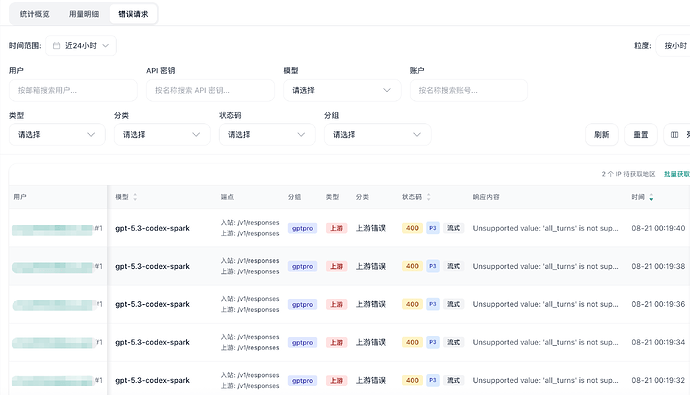The width and height of the screenshot is (690, 395).
Task: Click 400 status badge in 00:19:38 row
Action: pos(412,266)
